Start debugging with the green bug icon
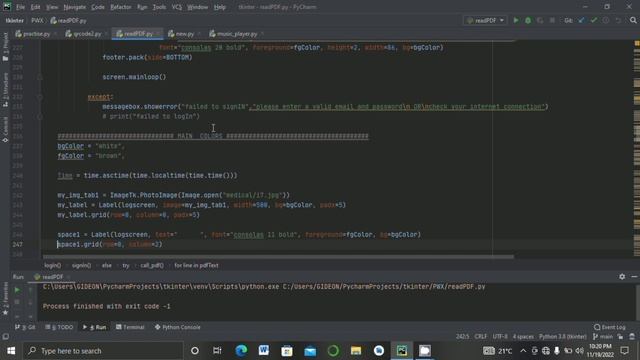 click(528, 20)
